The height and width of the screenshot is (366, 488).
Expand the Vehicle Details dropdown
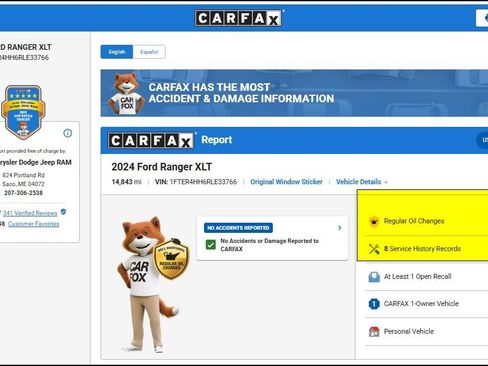362,182
